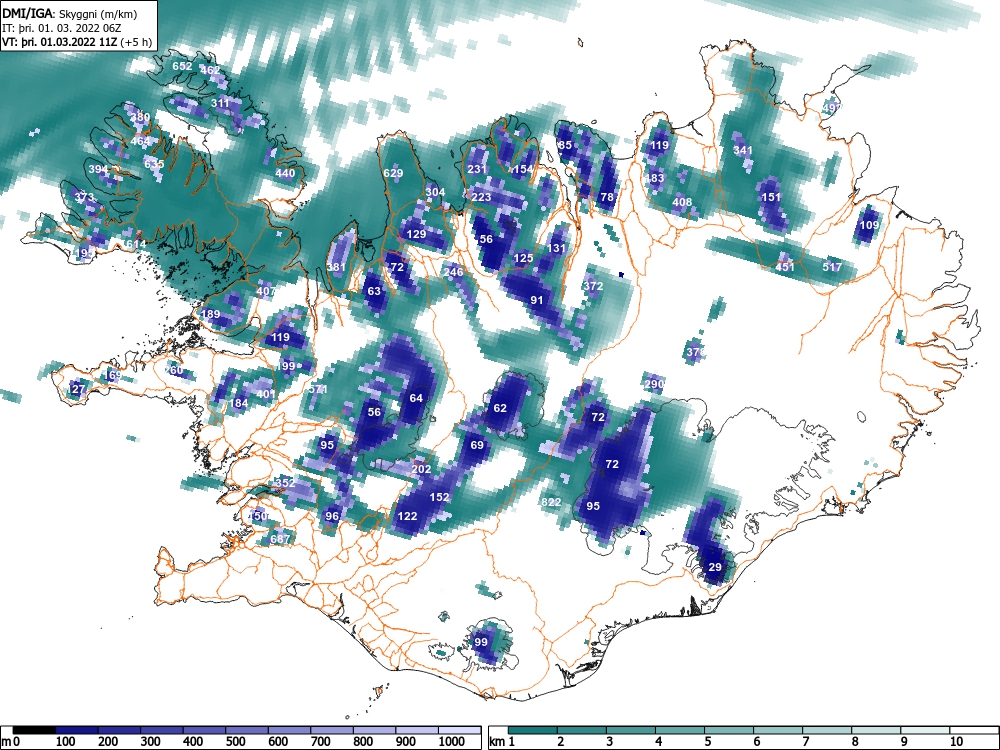1000x750 pixels.
Task: Click the visibility value 152
Action: [439, 497]
